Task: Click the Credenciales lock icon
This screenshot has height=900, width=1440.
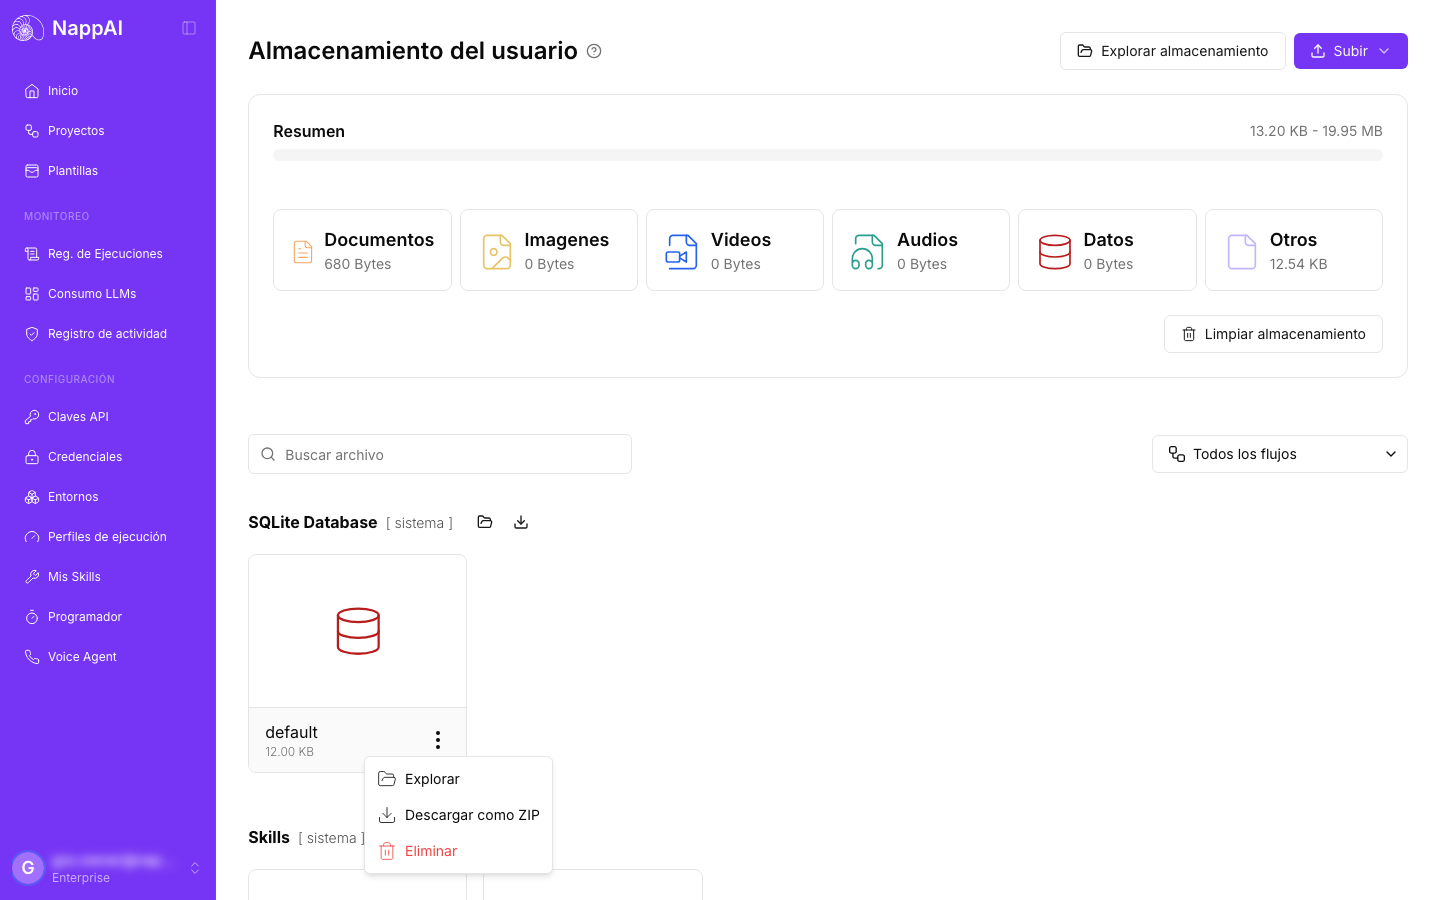Action: click(32, 457)
